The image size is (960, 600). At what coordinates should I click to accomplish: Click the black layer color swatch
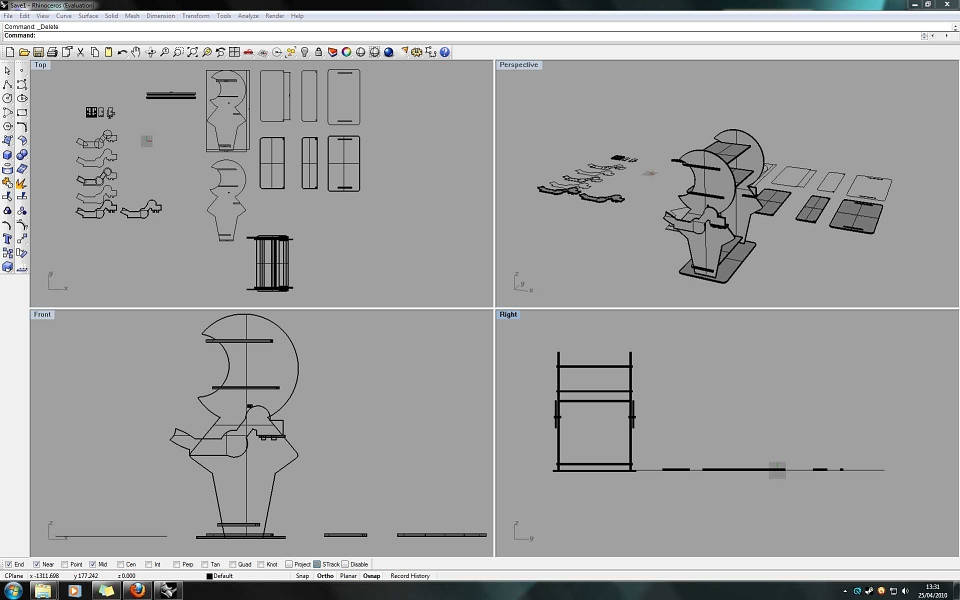tap(209, 576)
